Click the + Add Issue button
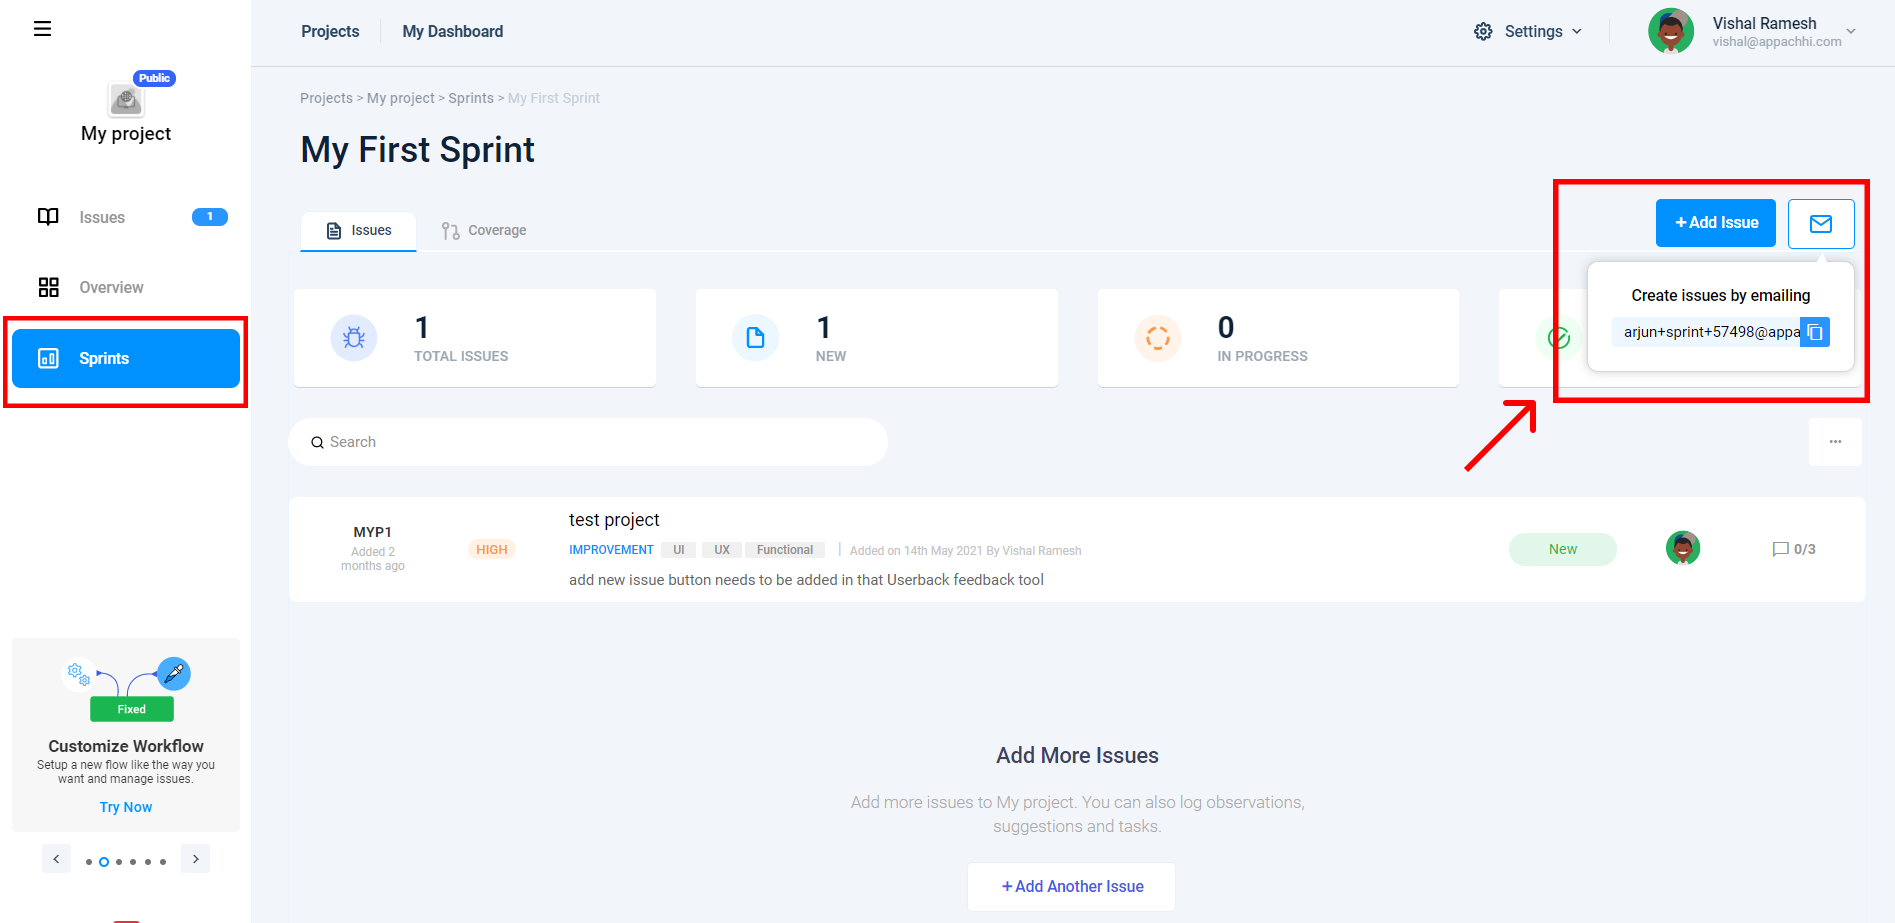 (x=1716, y=223)
